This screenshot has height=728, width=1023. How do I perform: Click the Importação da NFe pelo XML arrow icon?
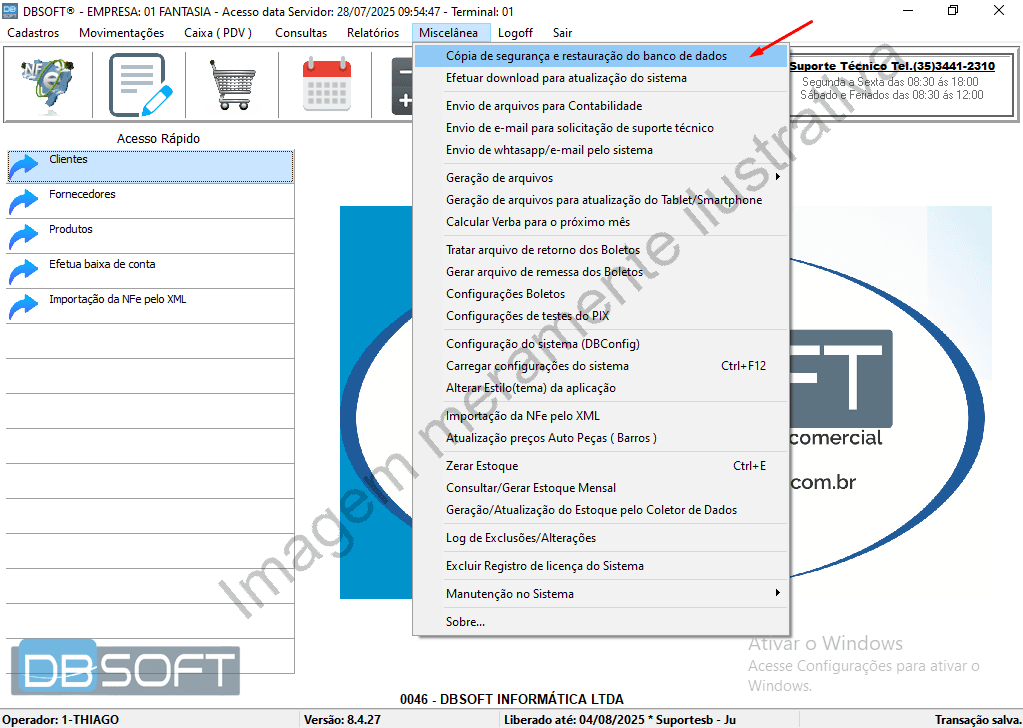pos(24,299)
